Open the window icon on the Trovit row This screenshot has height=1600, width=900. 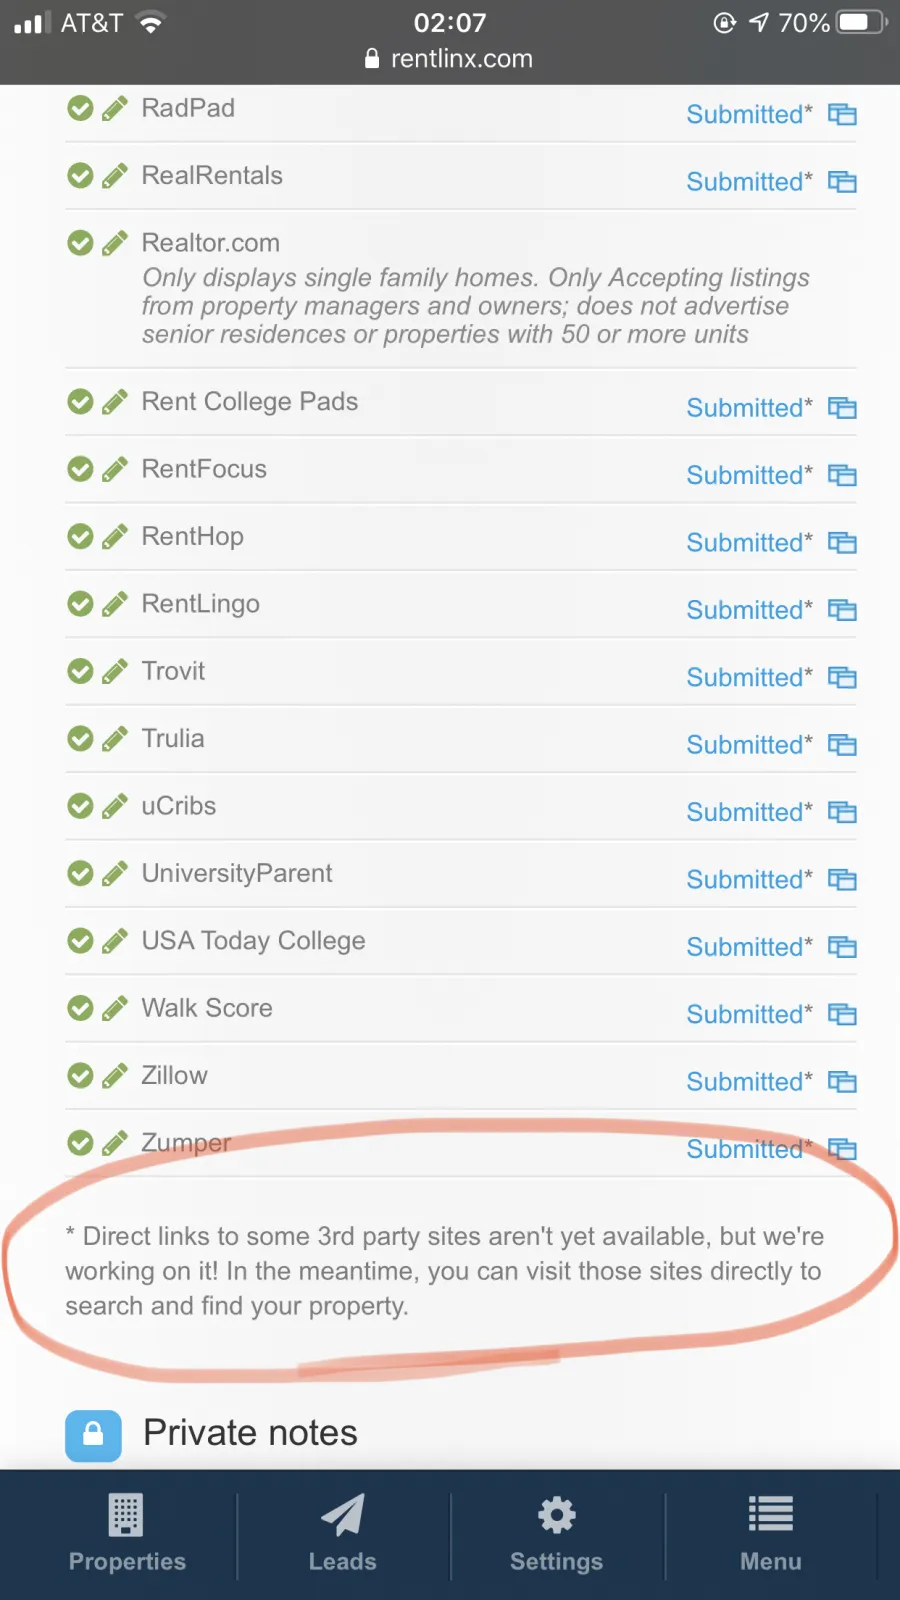[842, 678]
